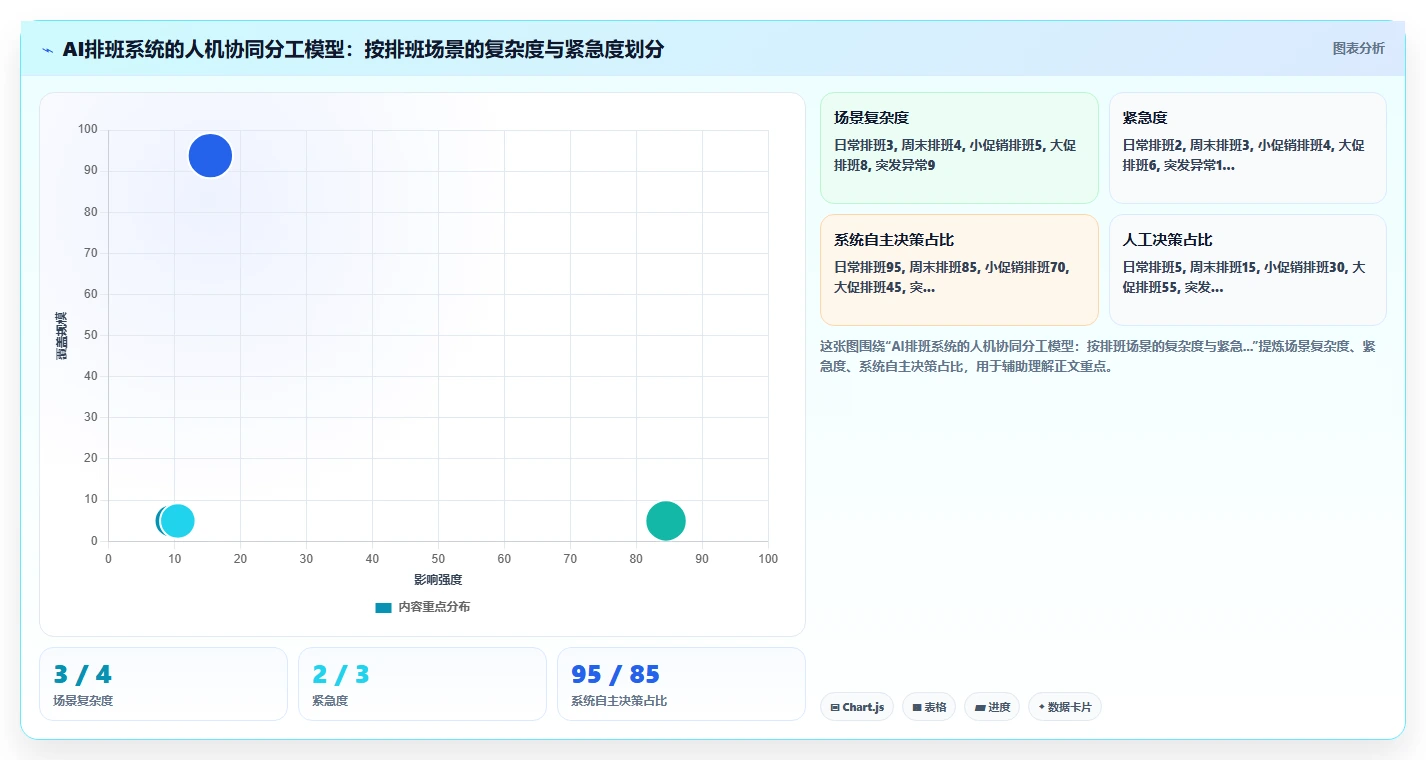Click the lightning icon beside the title

pos(48,50)
